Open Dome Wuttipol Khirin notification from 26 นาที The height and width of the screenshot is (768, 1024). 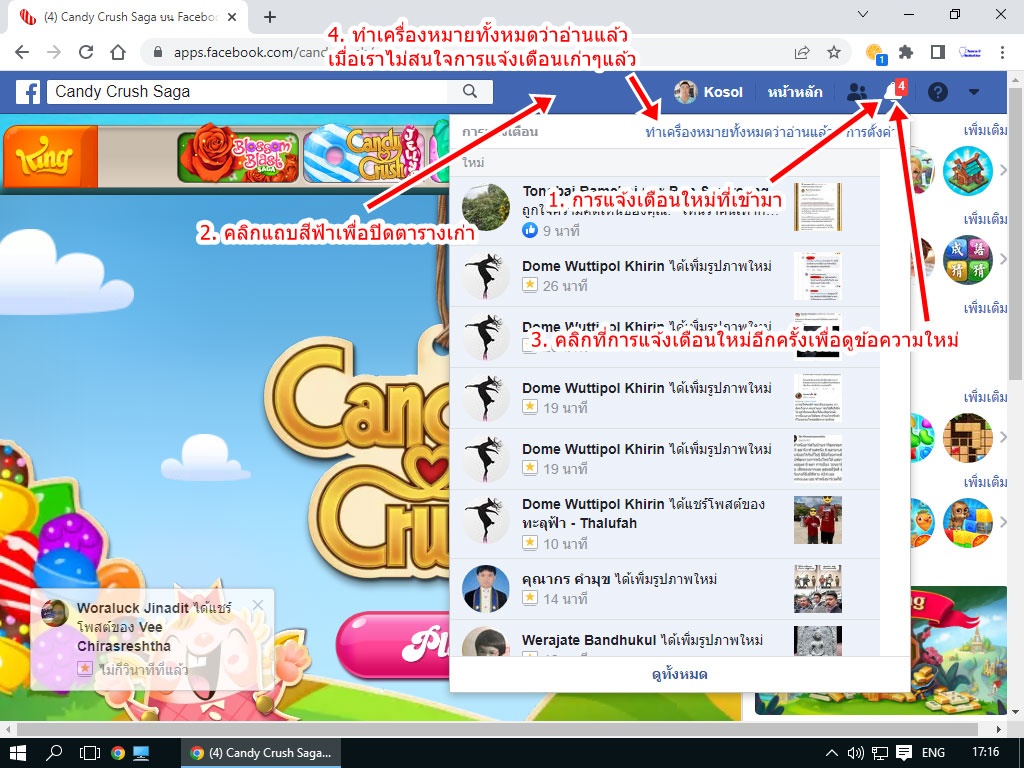click(665, 276)
